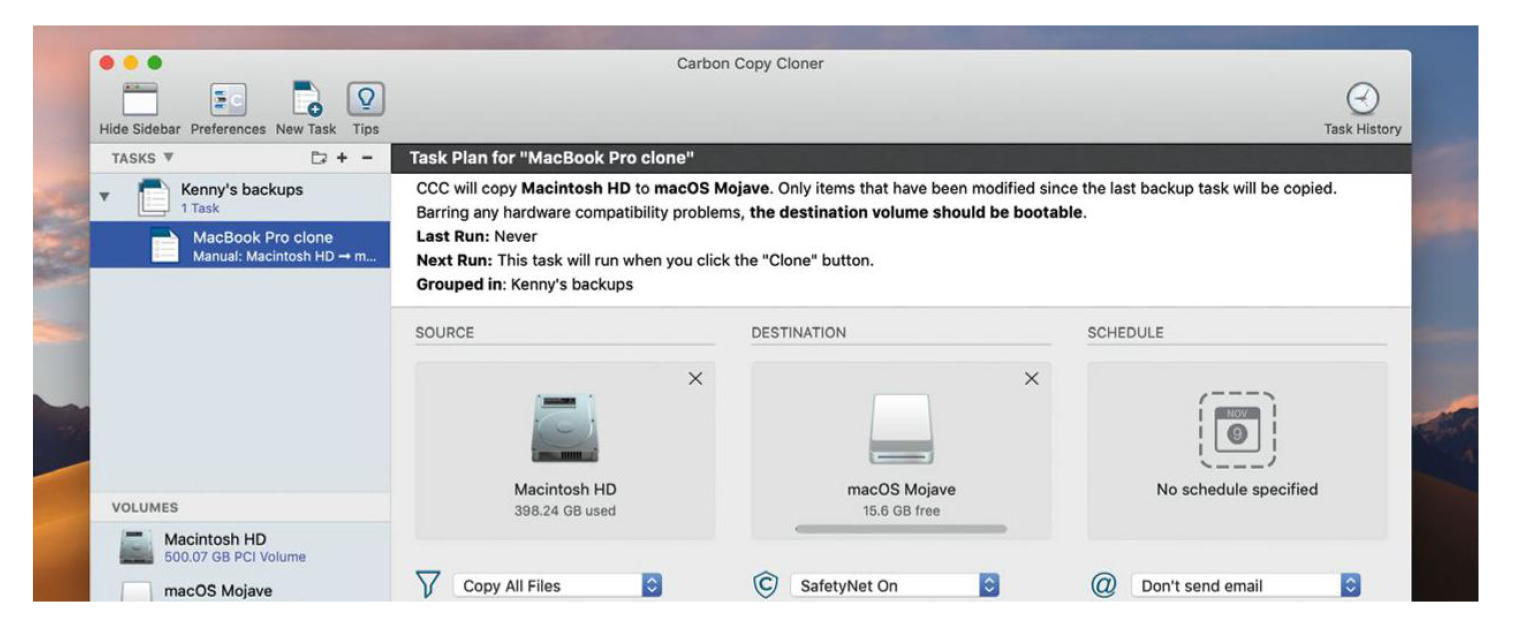Click the macOS Mojave destination drive icon

click(x=901, y=427)
